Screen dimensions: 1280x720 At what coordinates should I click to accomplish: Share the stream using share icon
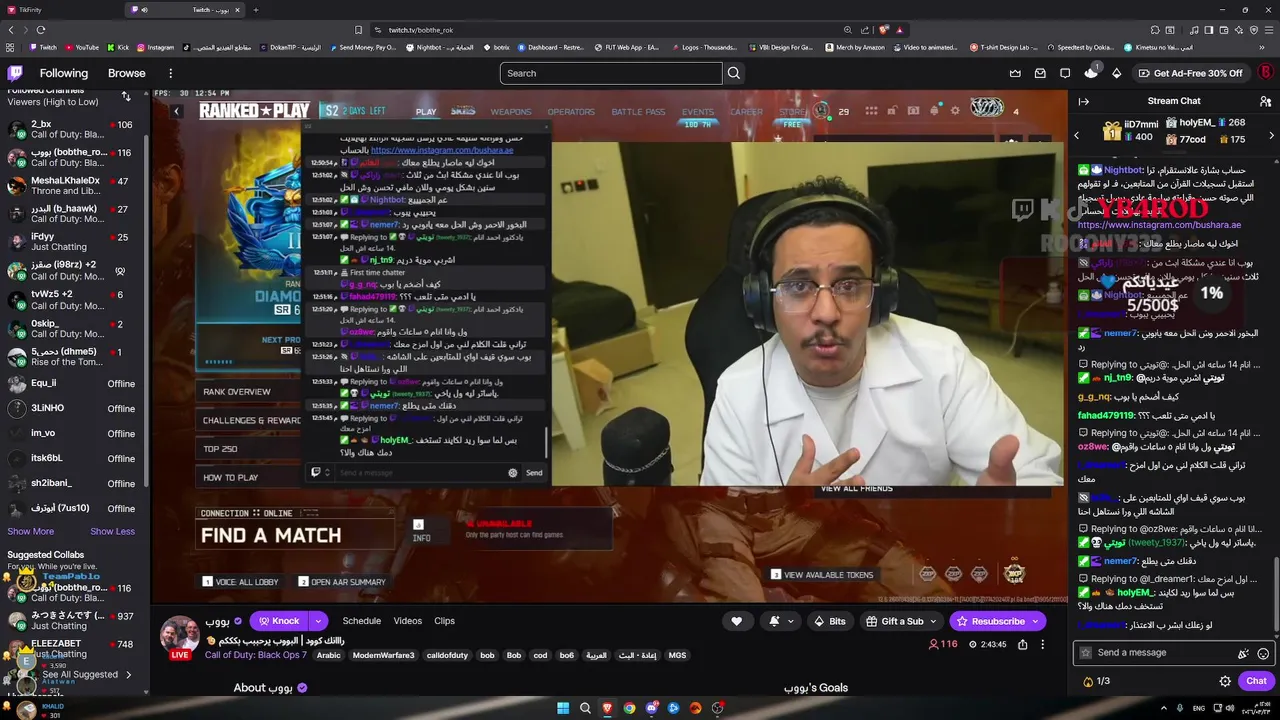[x=1022, y=645]
